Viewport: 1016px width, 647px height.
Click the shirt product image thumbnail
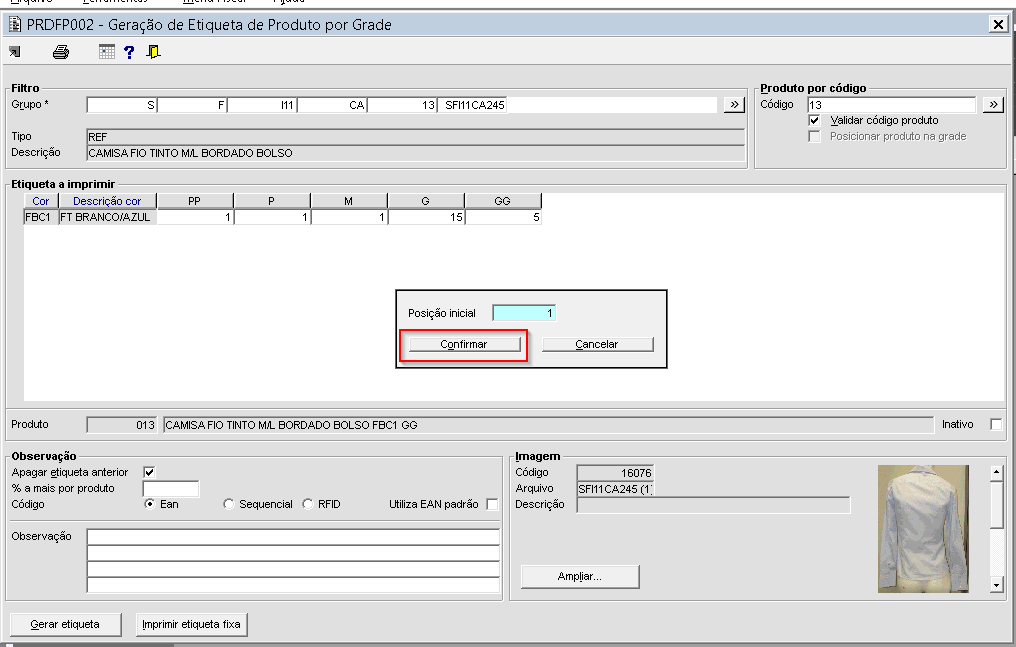pyautogui.click(x=923, y=528)
